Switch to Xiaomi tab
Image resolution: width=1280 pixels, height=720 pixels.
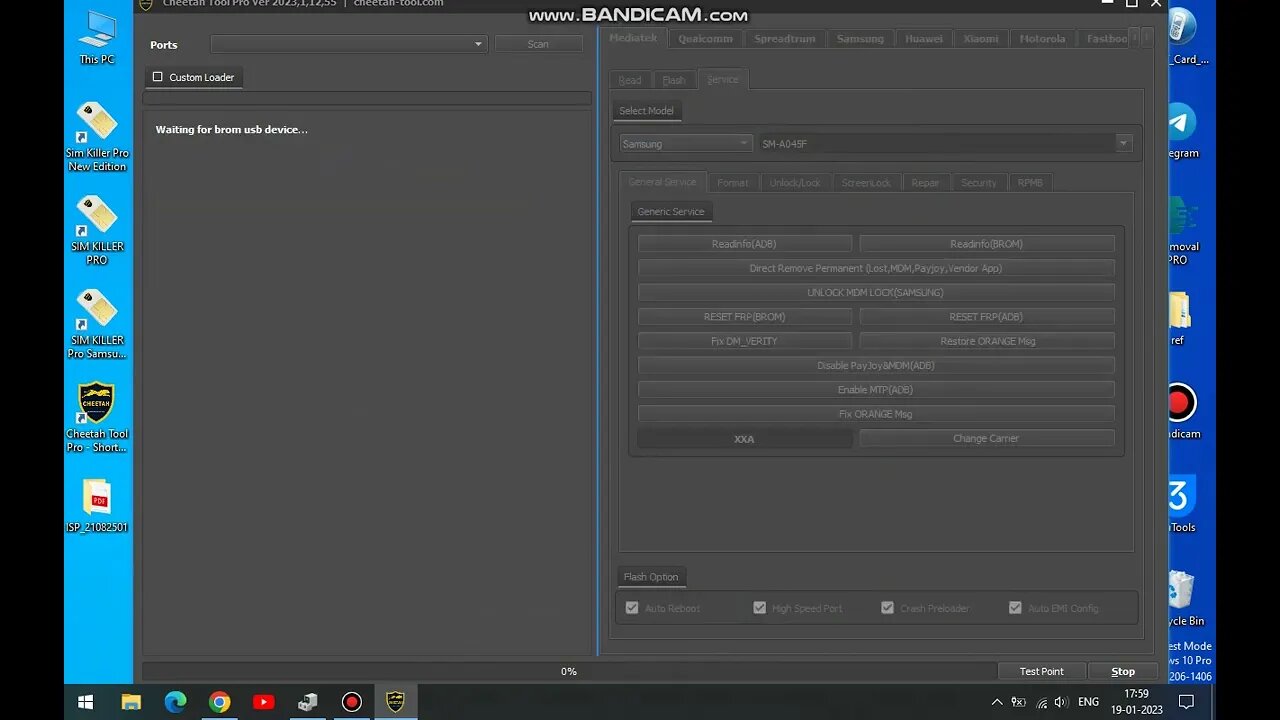[981, 38]
